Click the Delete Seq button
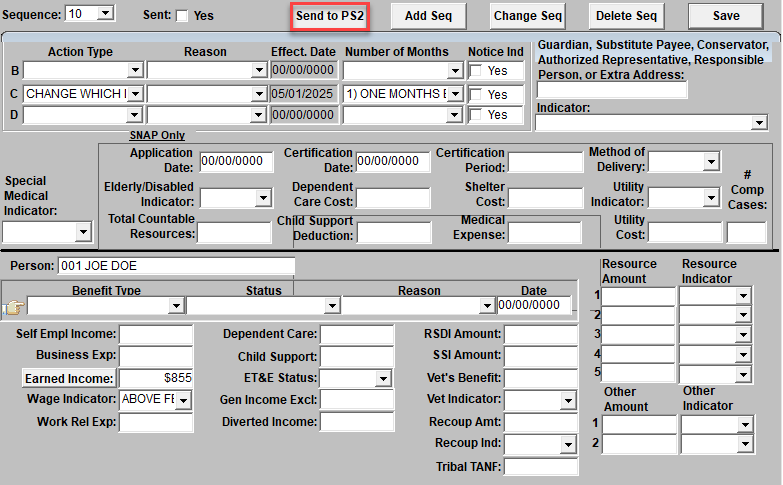The height and width of the screenshot is (485, 783). click(x=626, y=16)
